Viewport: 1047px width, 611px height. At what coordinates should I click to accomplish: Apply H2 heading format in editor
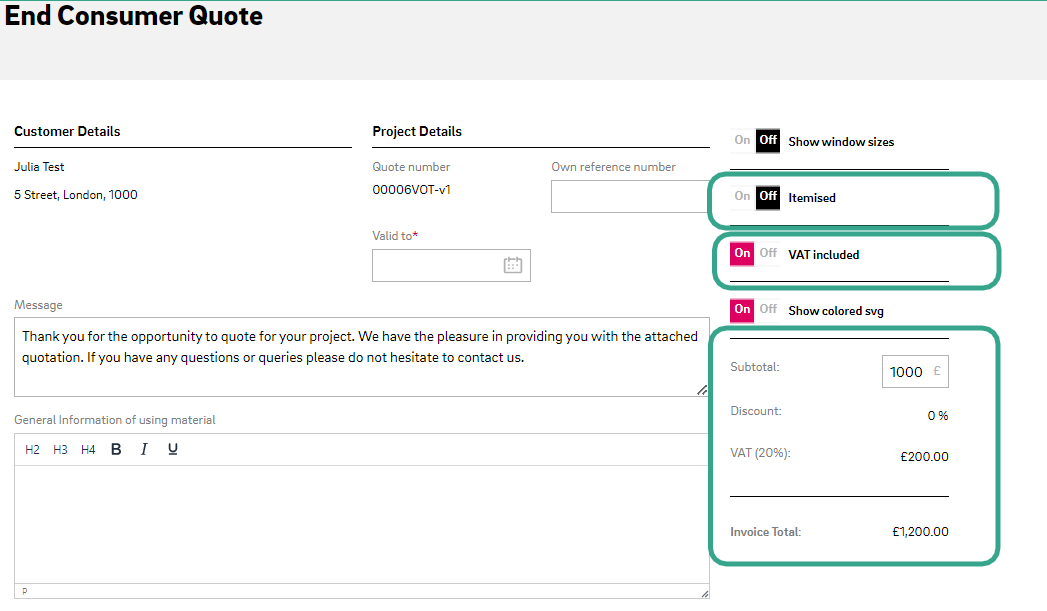click(x=32, y=450)
